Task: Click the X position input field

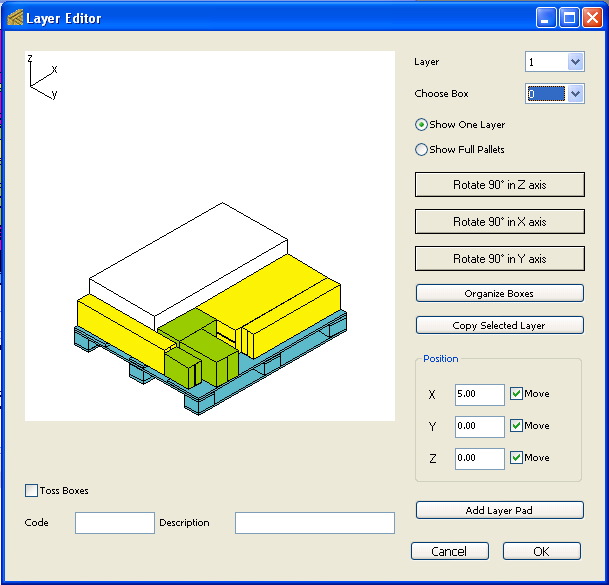Action: click(480, 395)
